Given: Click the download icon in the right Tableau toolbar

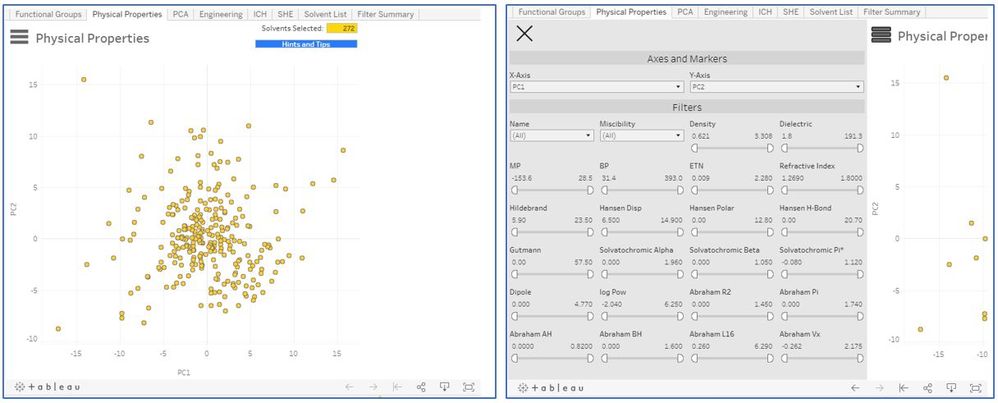Looking at the screenshot, I should click(951, 387).
